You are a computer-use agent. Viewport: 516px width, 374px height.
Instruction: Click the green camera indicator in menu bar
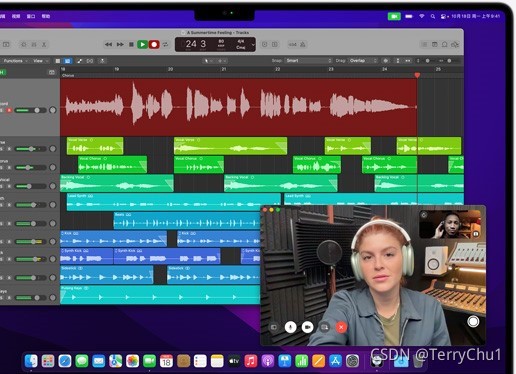click(x=394, y=16)
